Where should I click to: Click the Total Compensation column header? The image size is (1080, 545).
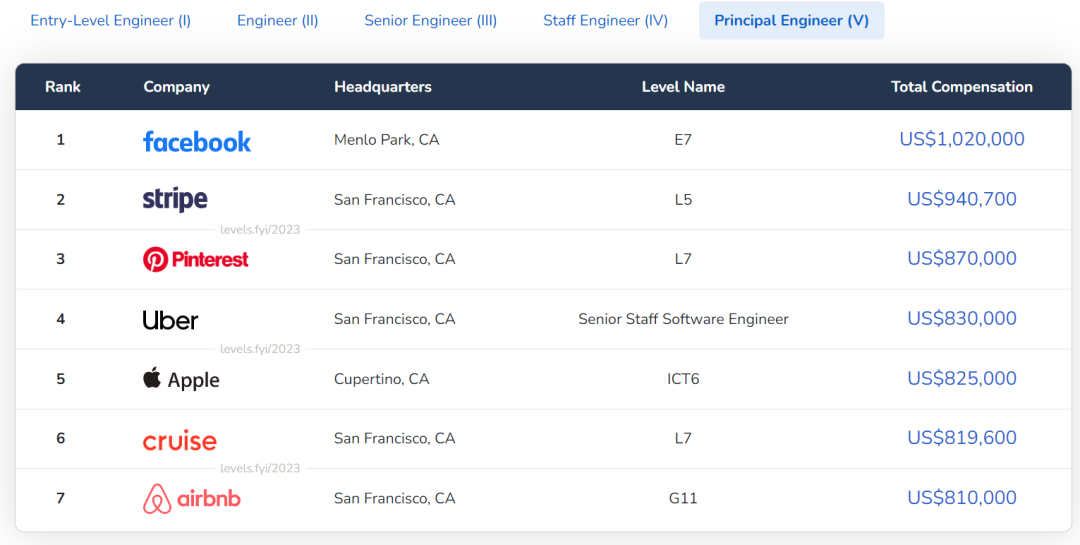pos(962,87)
